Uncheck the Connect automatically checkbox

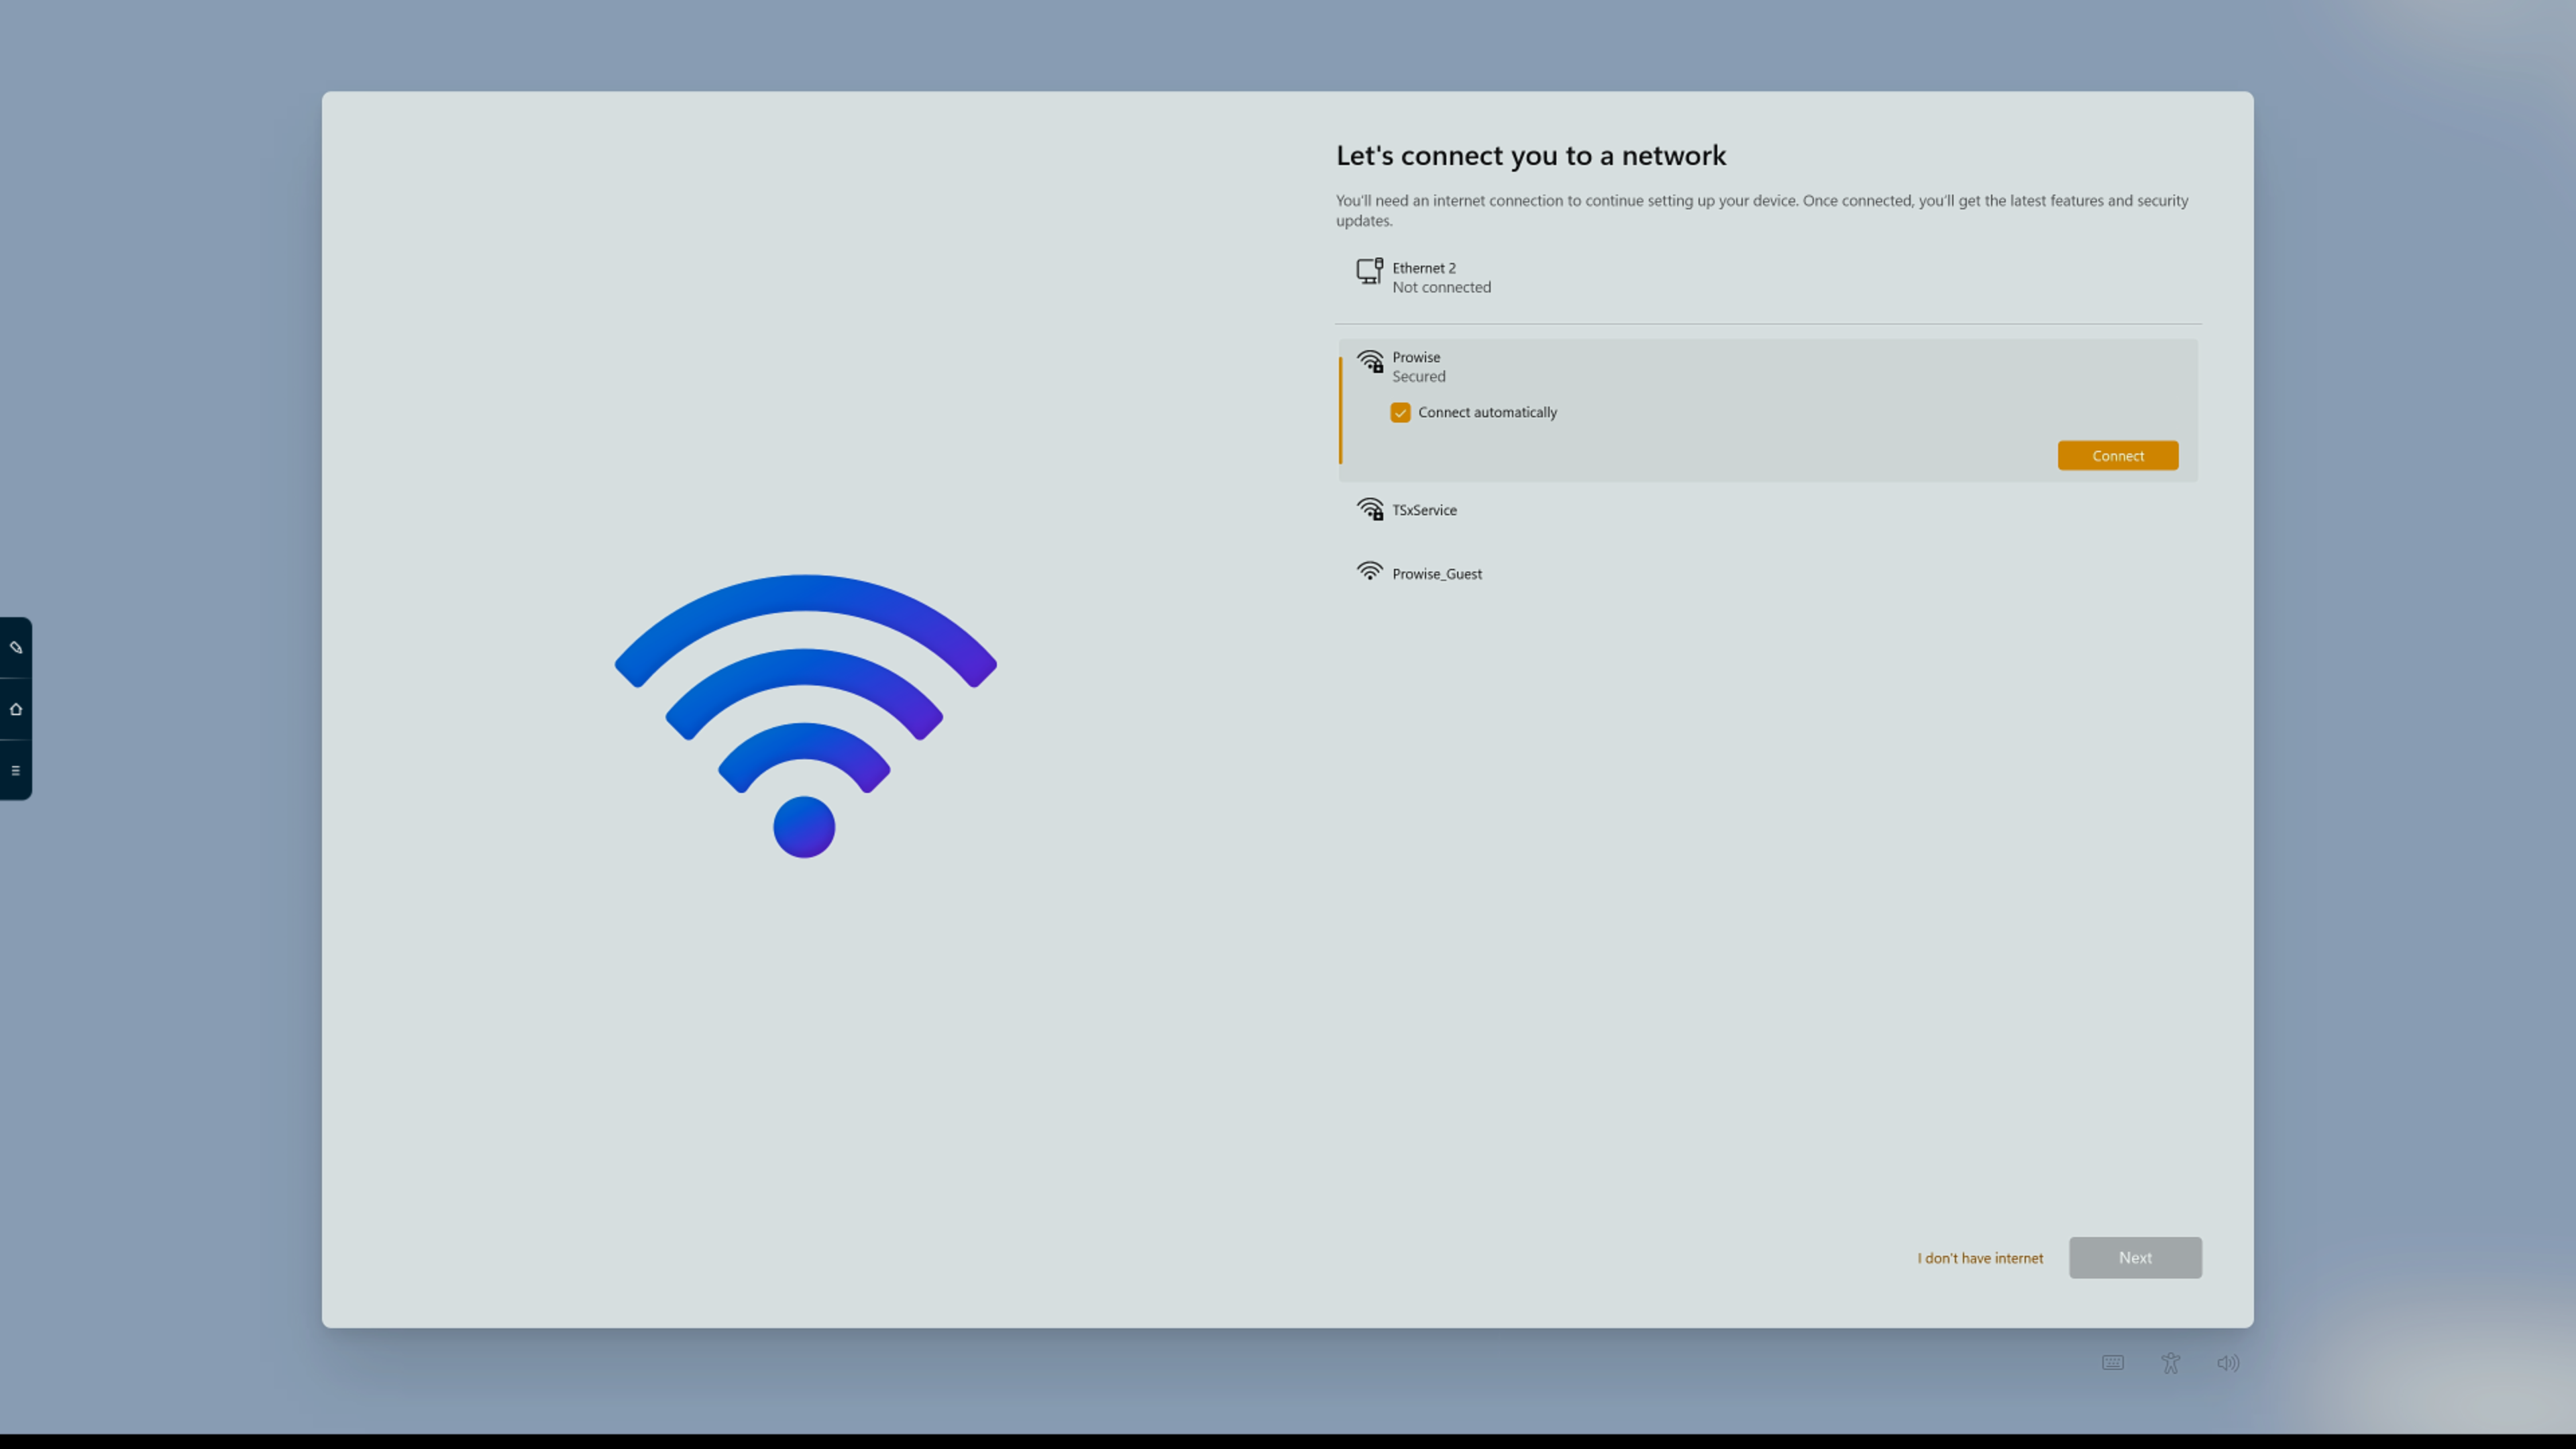1400,413
